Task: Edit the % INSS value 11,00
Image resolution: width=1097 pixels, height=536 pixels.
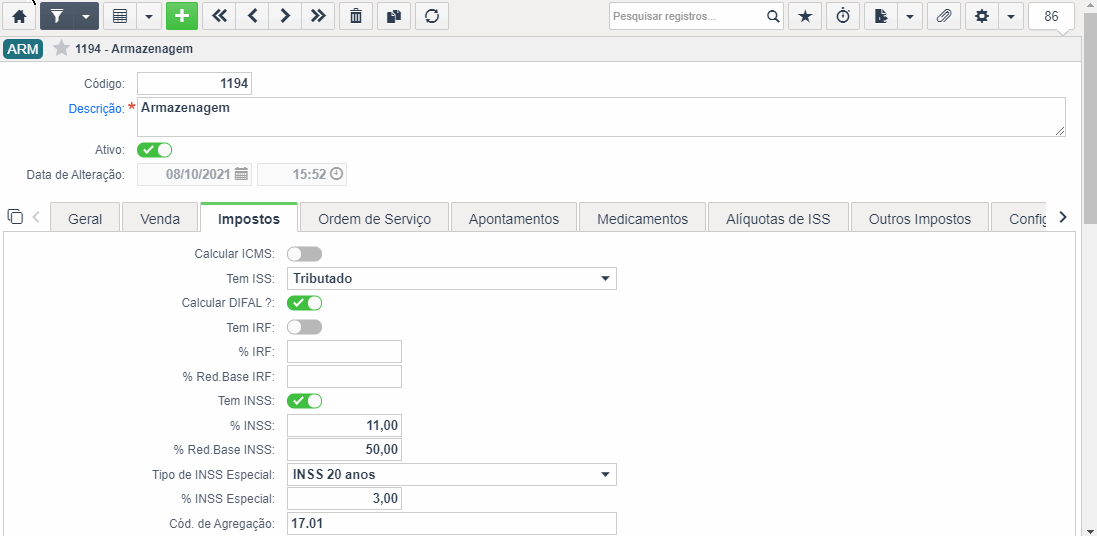Action: coord(344,425)
